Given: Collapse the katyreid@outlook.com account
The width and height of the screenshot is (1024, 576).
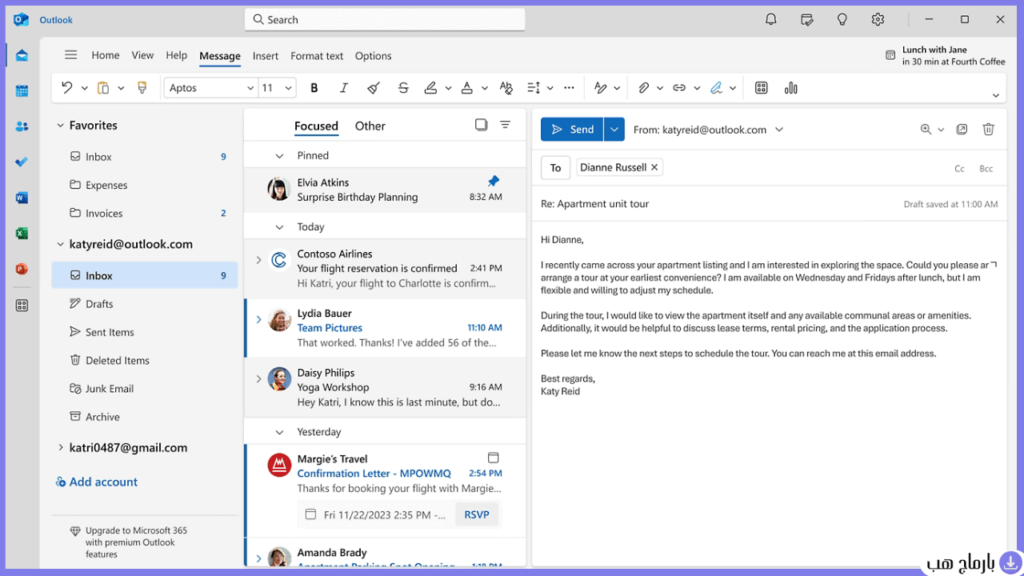Looking at the screenshot, I should [x=60, y=244].
